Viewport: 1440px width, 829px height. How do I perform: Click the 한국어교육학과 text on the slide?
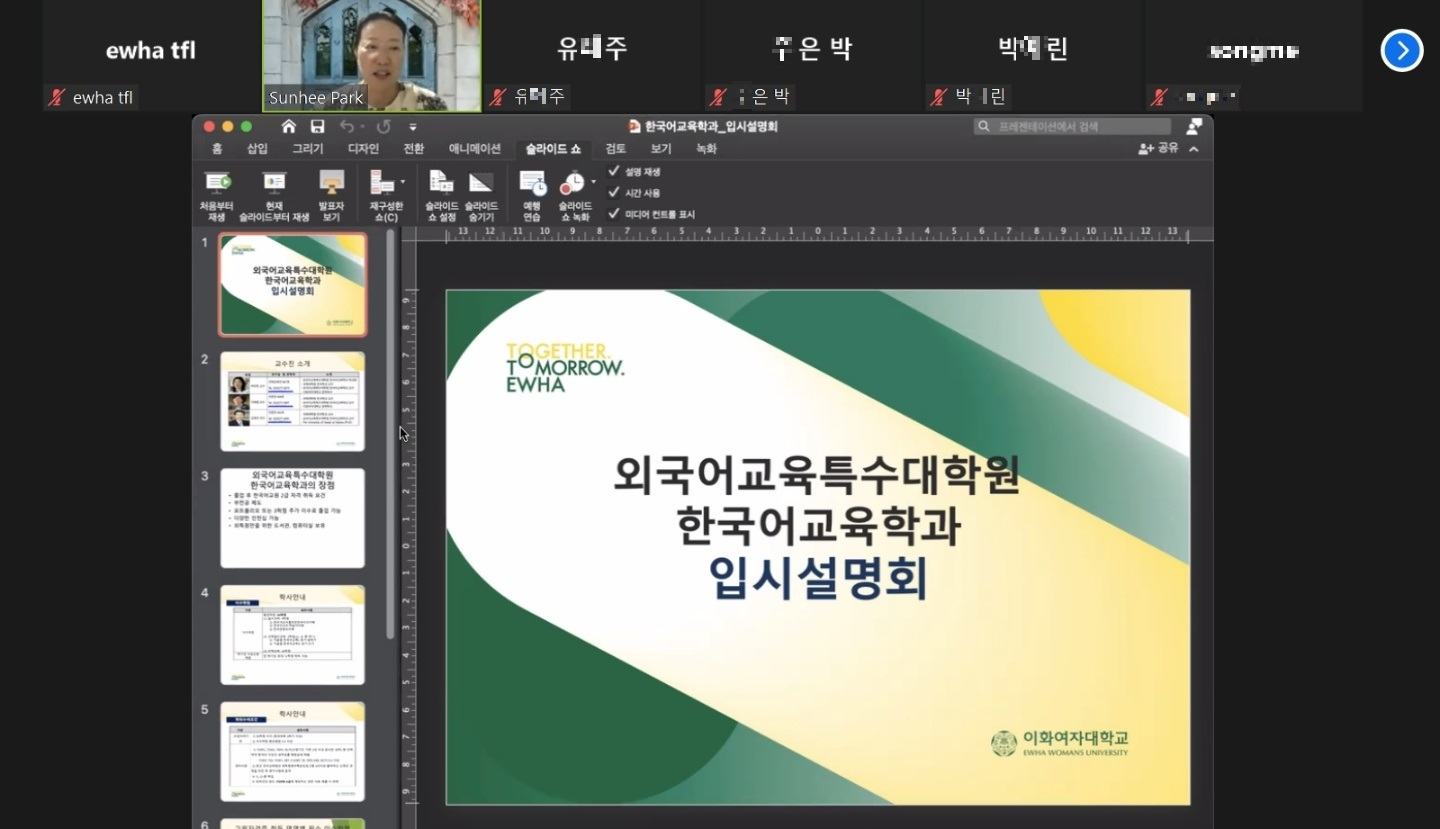click(x=818, y=526)
